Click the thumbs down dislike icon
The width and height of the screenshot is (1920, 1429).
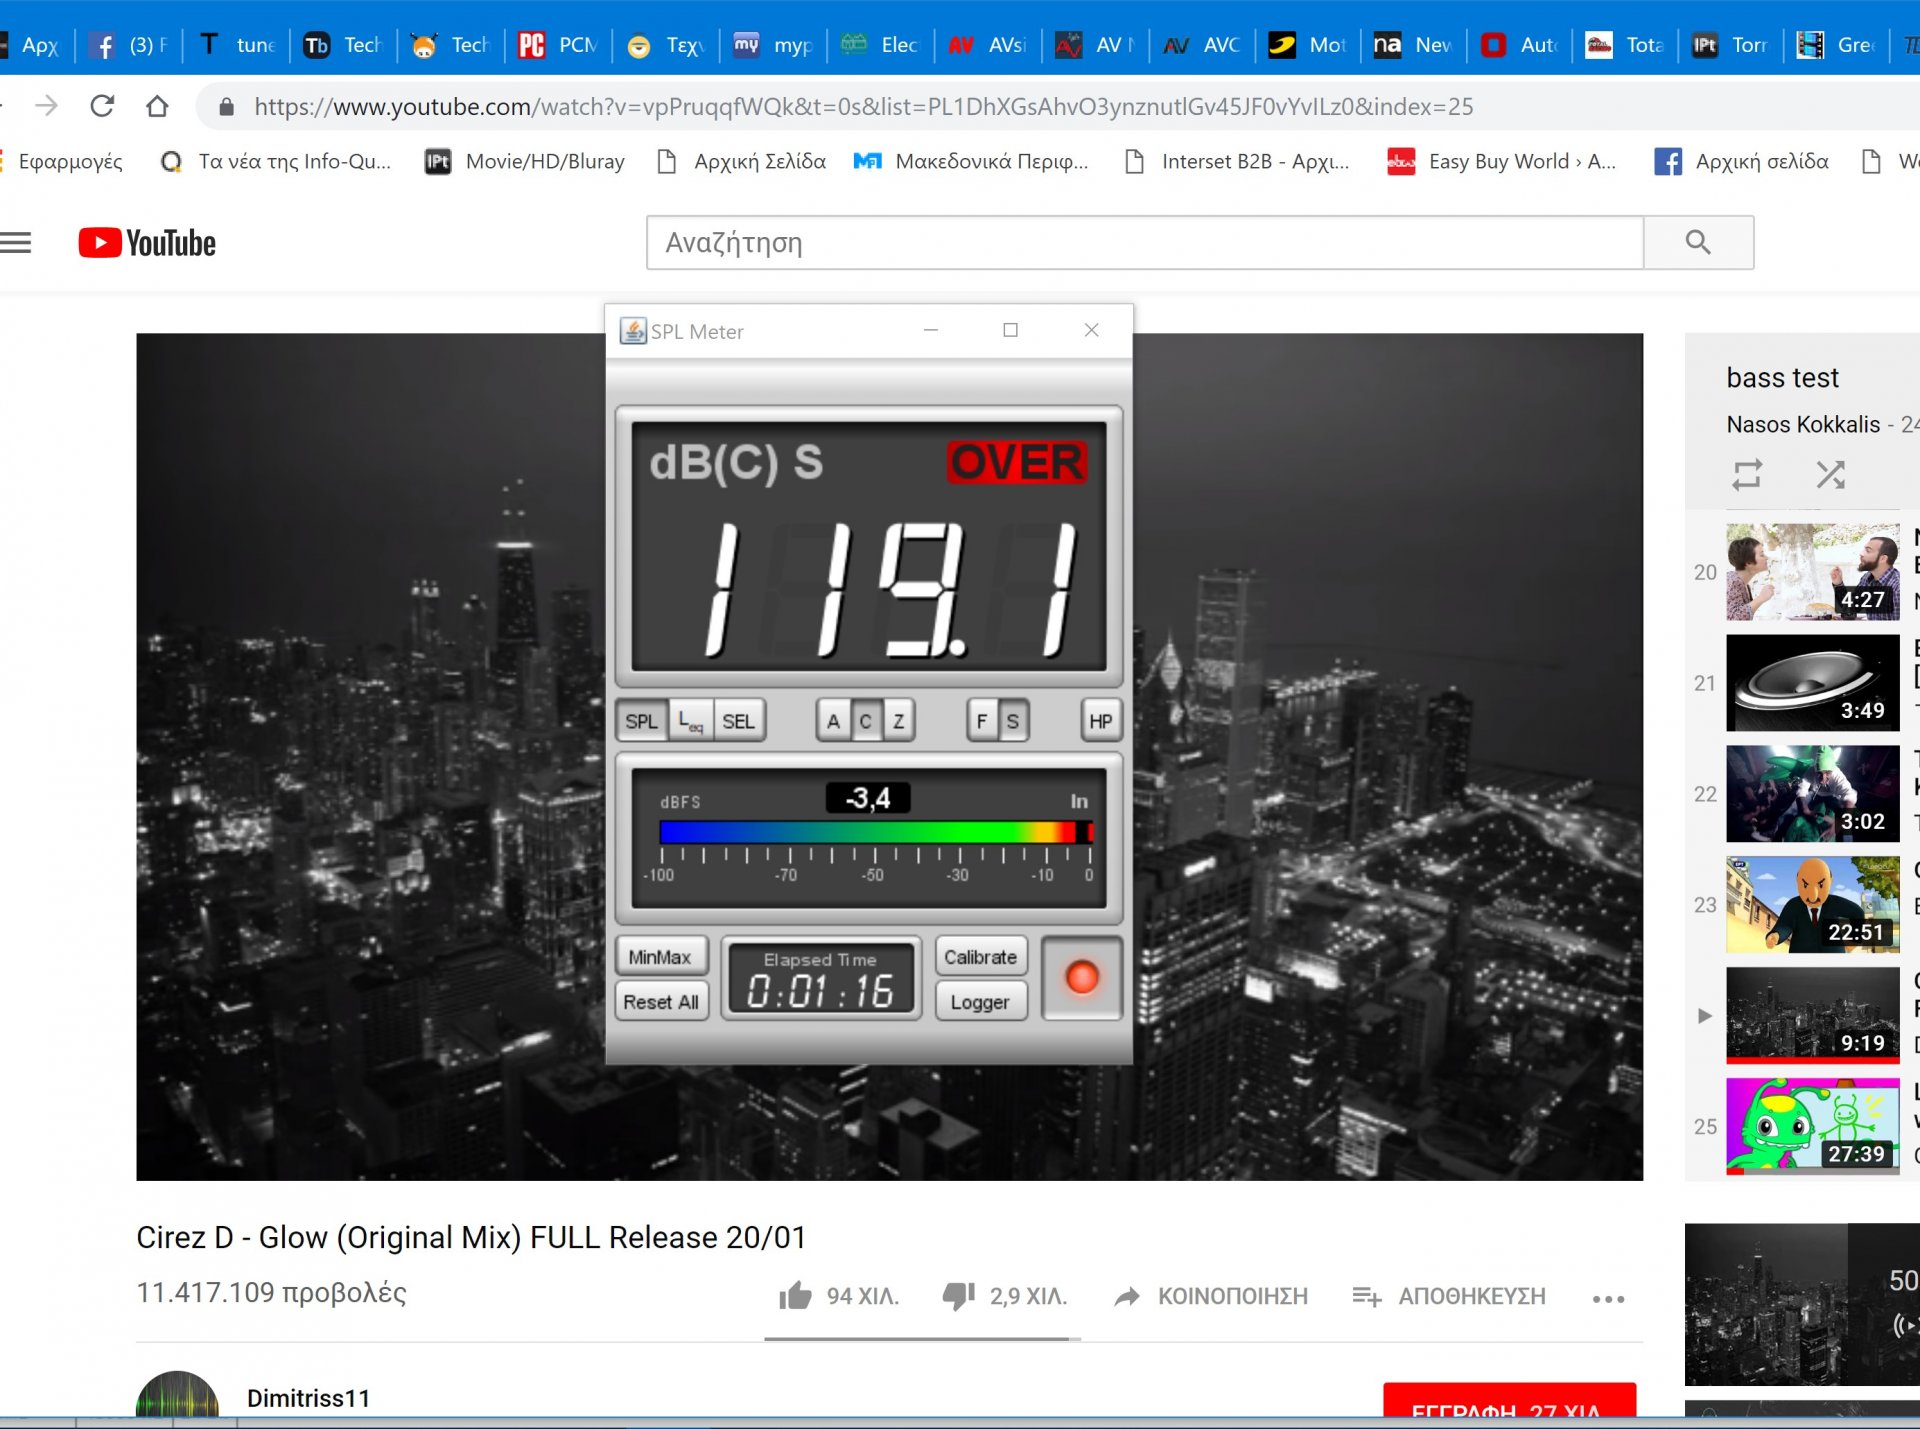point(958,1296)
